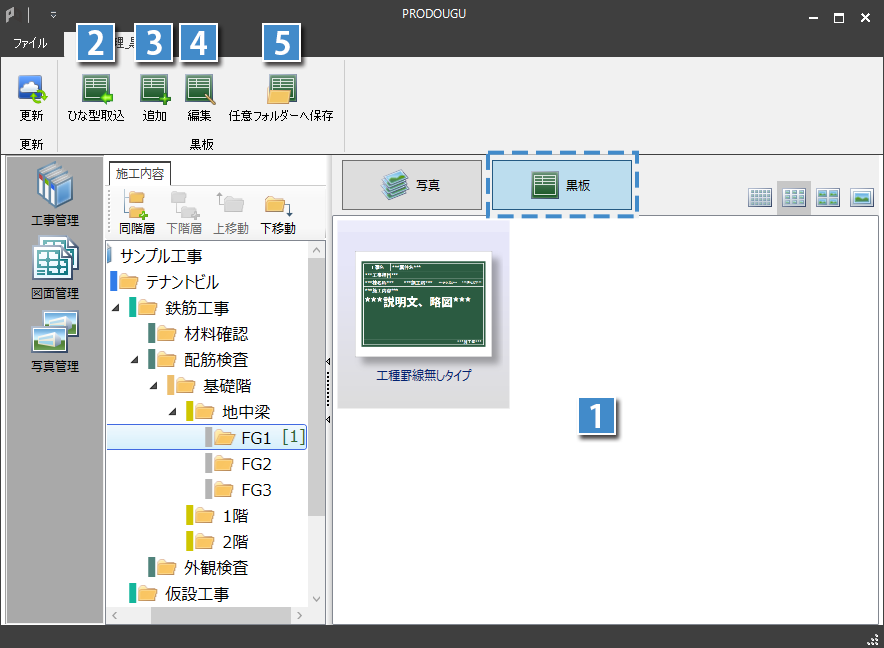Screen dimensions: 884x648
Task: Click 任意フォルダーへ保存 save icon
Action: click(x=281, y=90)
